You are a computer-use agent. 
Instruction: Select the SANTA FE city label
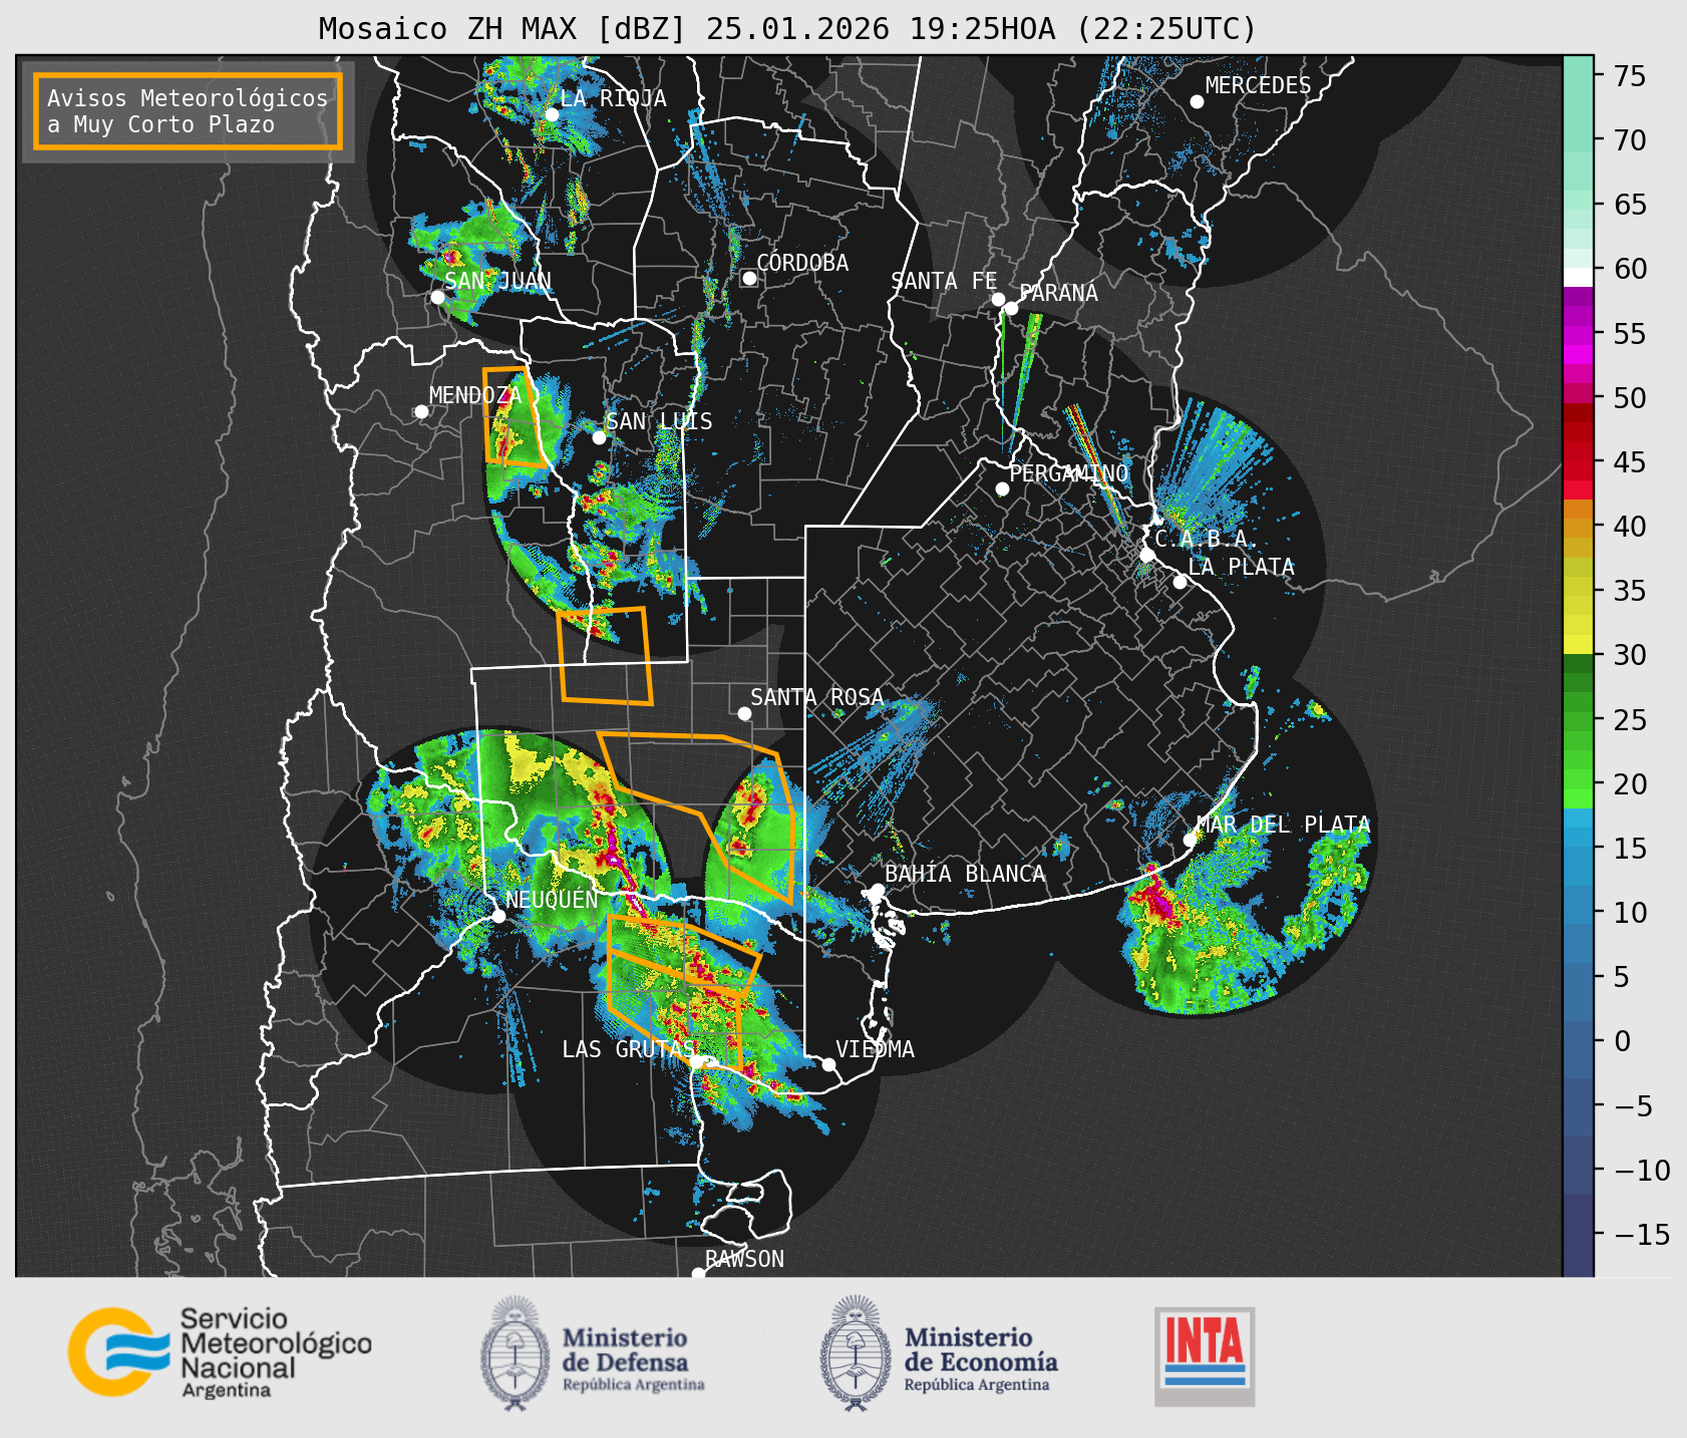944,281
